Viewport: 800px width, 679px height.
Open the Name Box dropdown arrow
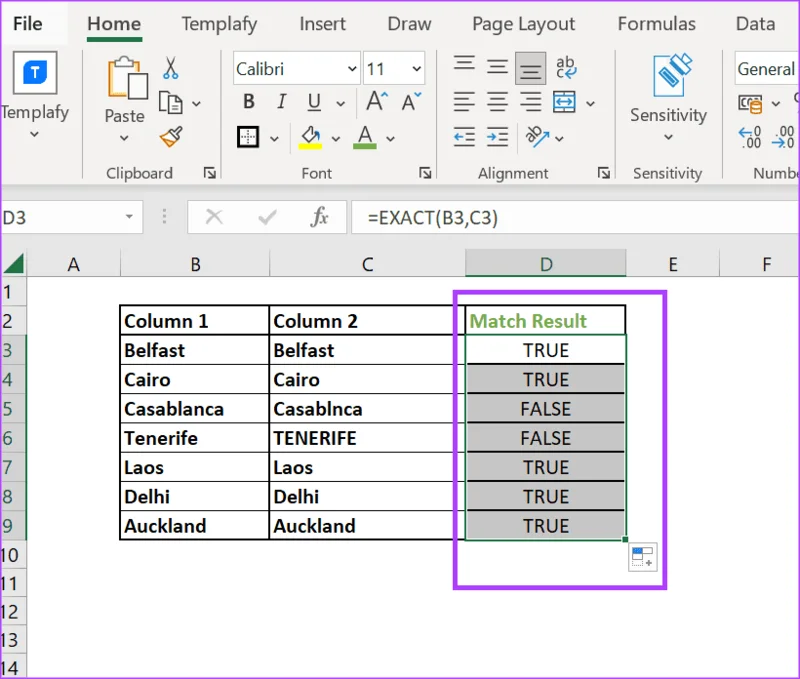(129, 217)
